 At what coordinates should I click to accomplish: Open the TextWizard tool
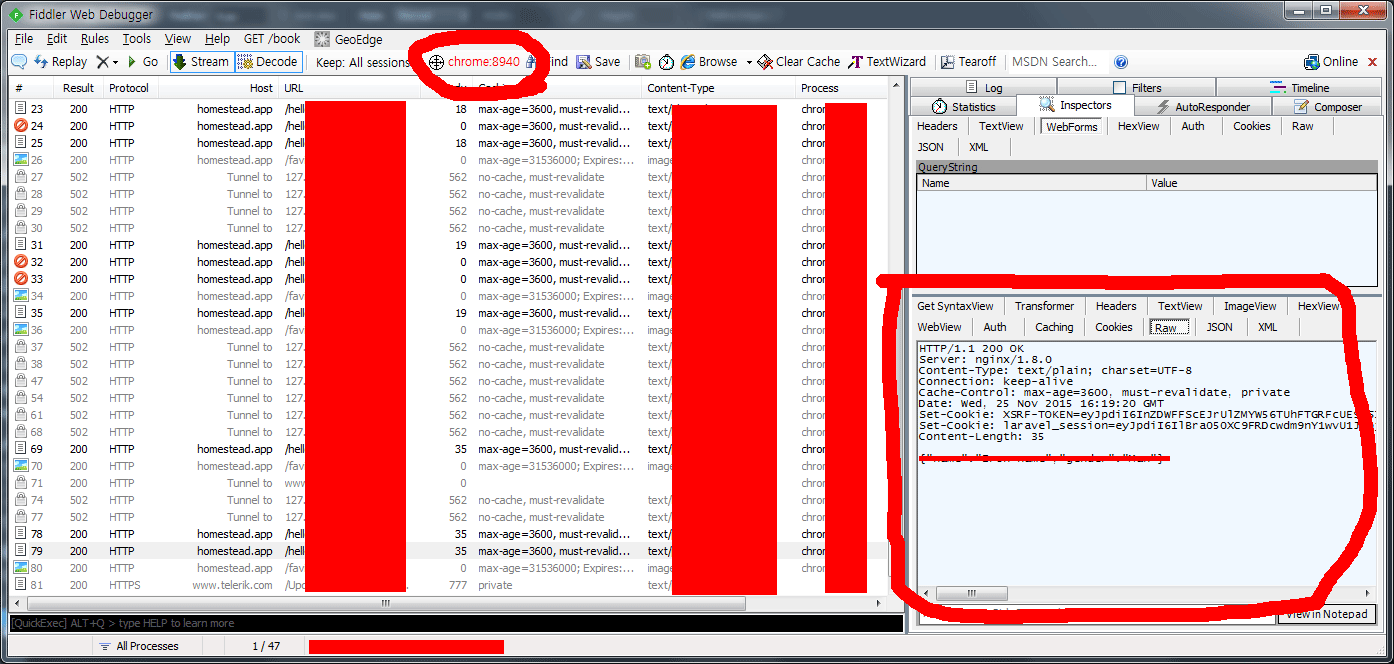[887, 62]
